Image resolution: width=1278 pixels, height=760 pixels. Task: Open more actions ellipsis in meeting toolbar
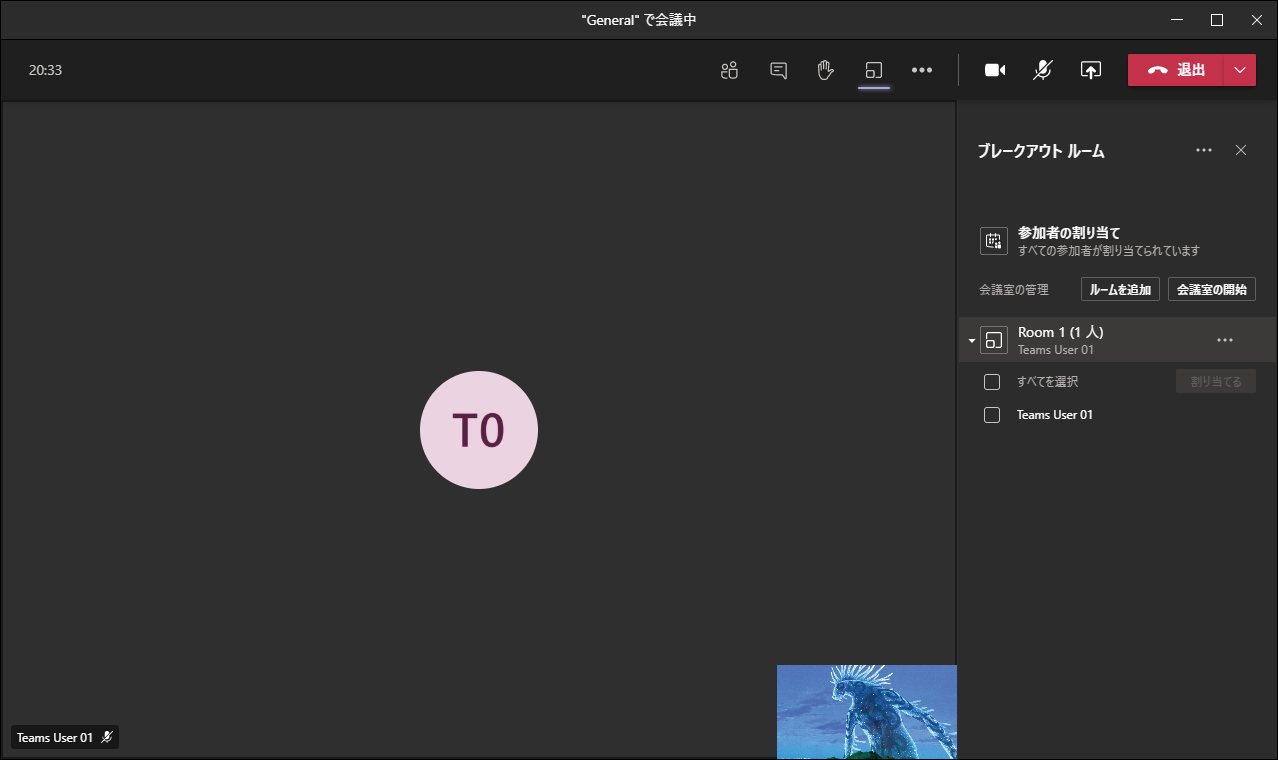[922, 70]
